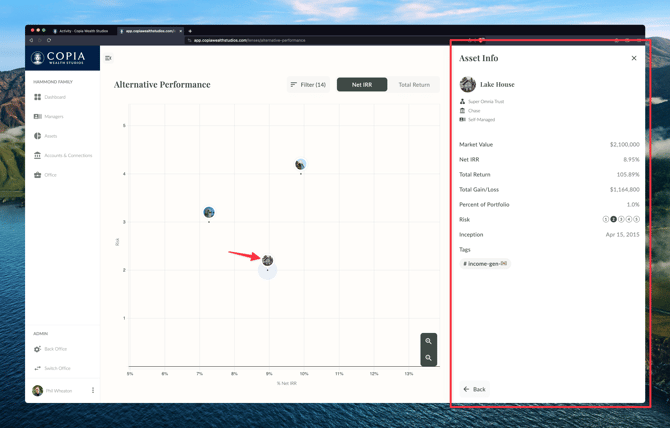The height and width of the screenshot is (428, 670).
Task: Open the Assets section in the sidebar
Action: tap(50, 136)
